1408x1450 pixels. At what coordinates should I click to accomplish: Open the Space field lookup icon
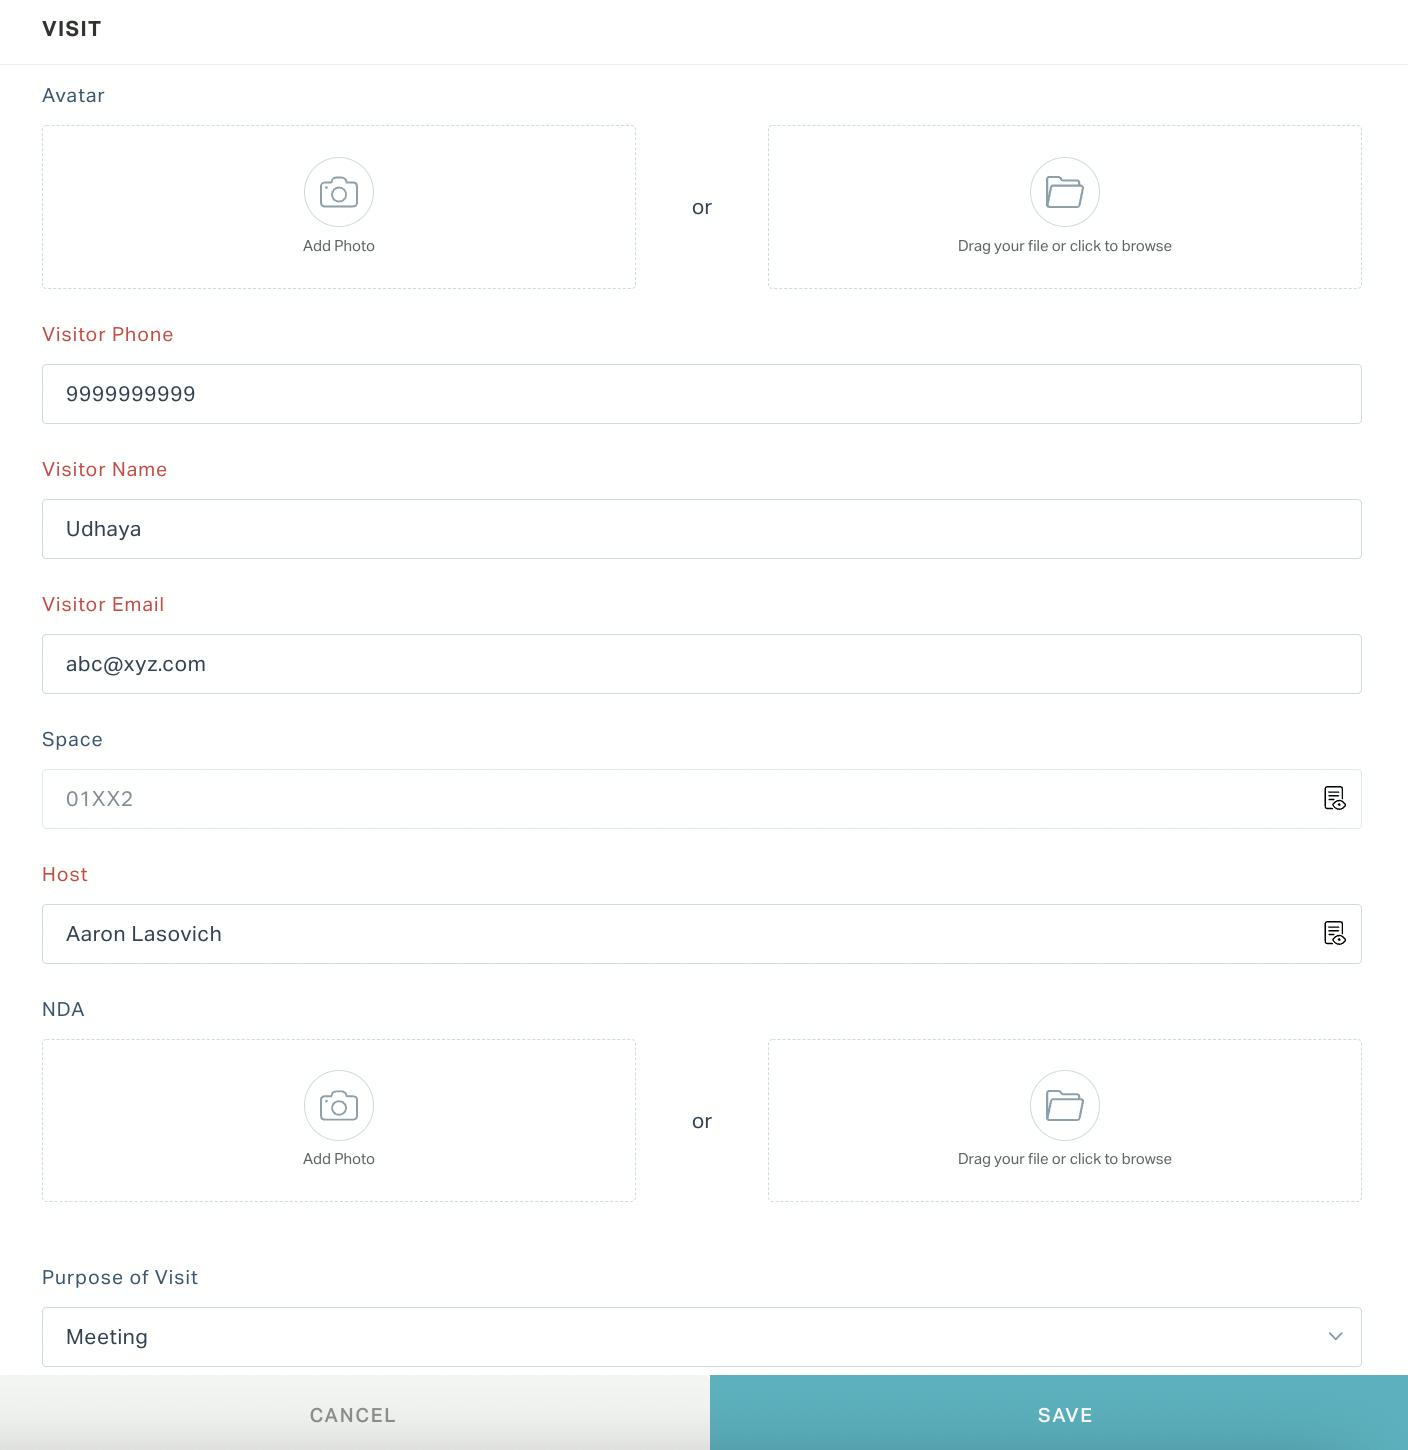click(1335, 798)
